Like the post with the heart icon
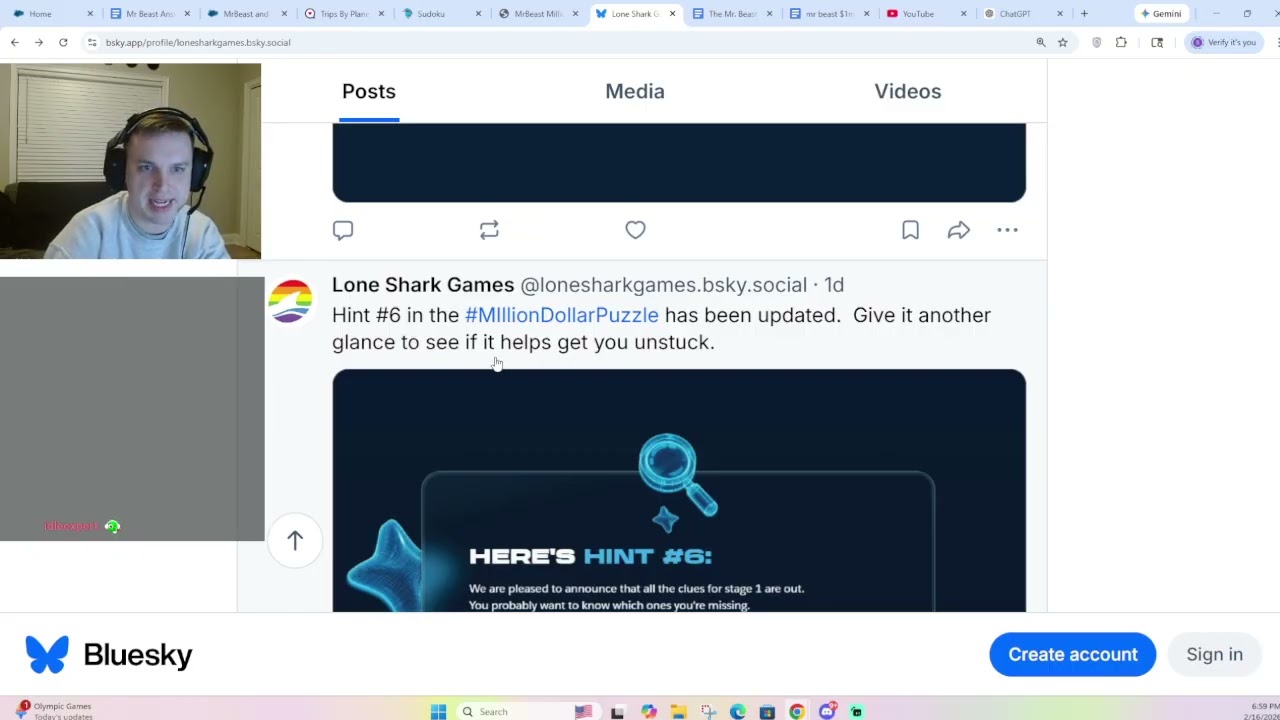Viewport: 1280px width, 720px height. point(635,230)
